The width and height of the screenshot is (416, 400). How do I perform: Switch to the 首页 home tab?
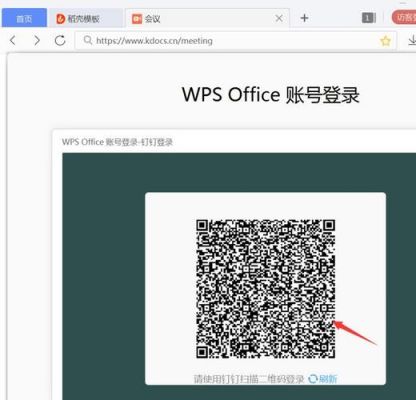pyautogui.click(x=24, y=18)
